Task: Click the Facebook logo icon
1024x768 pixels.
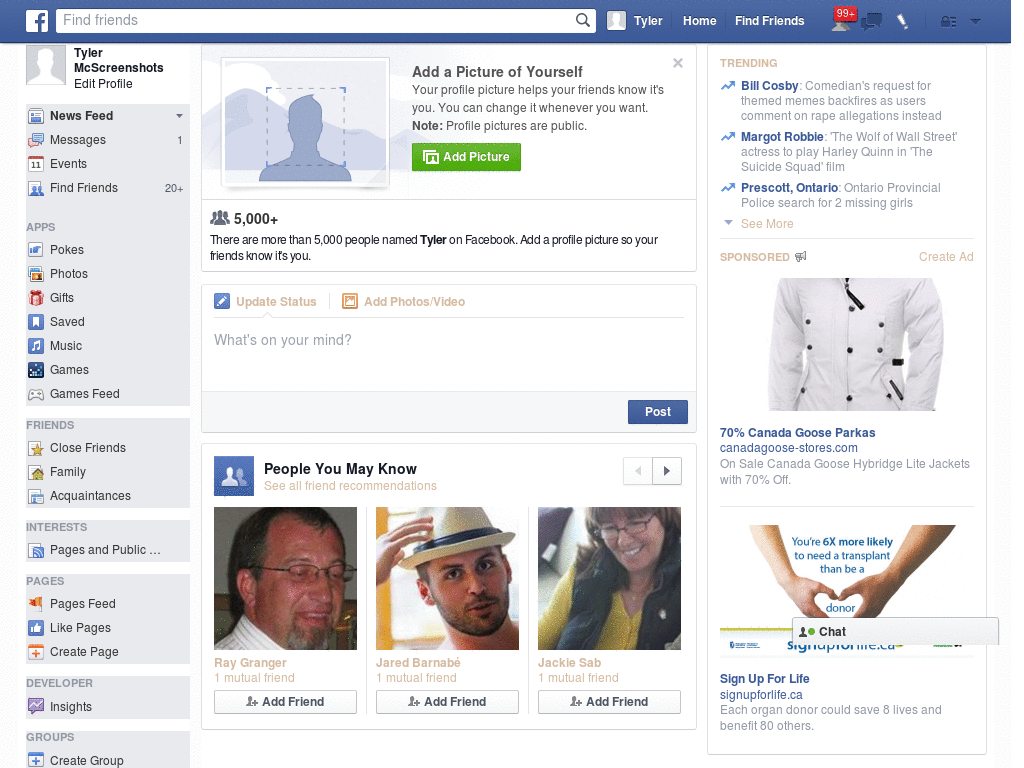Action: click(37, 21)
